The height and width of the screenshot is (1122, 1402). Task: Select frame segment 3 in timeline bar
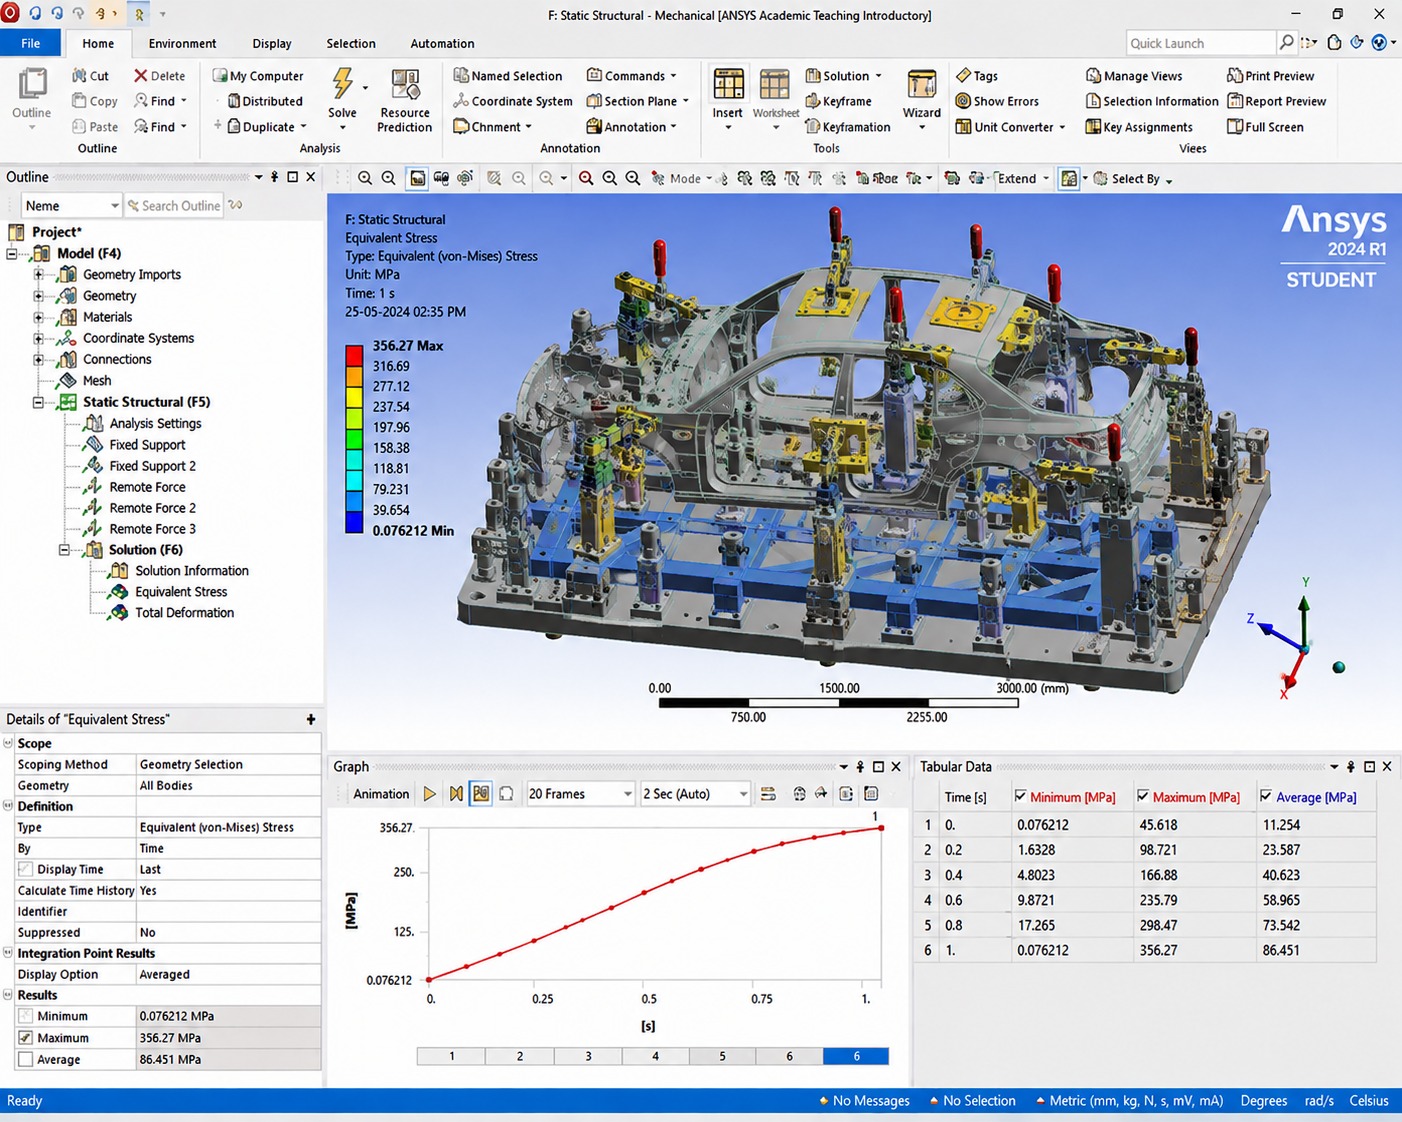click(588, 1056)
